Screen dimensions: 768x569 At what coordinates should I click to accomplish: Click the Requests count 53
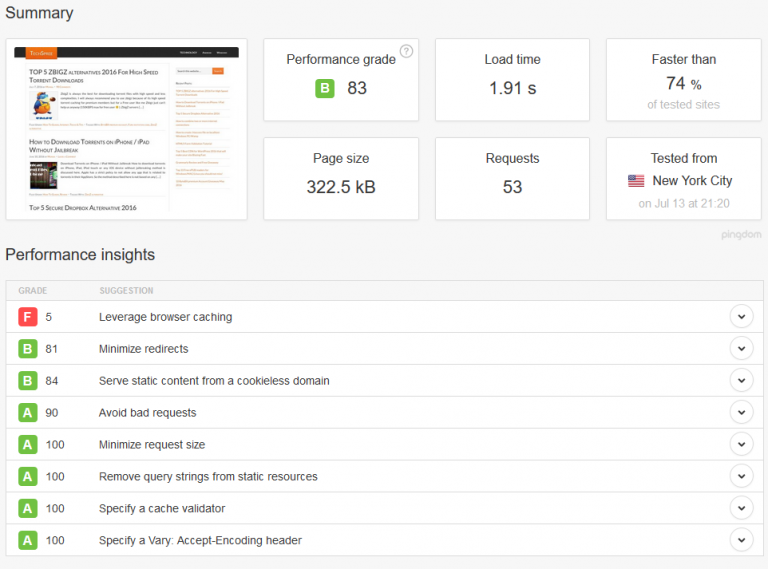[x=512, y=187]
